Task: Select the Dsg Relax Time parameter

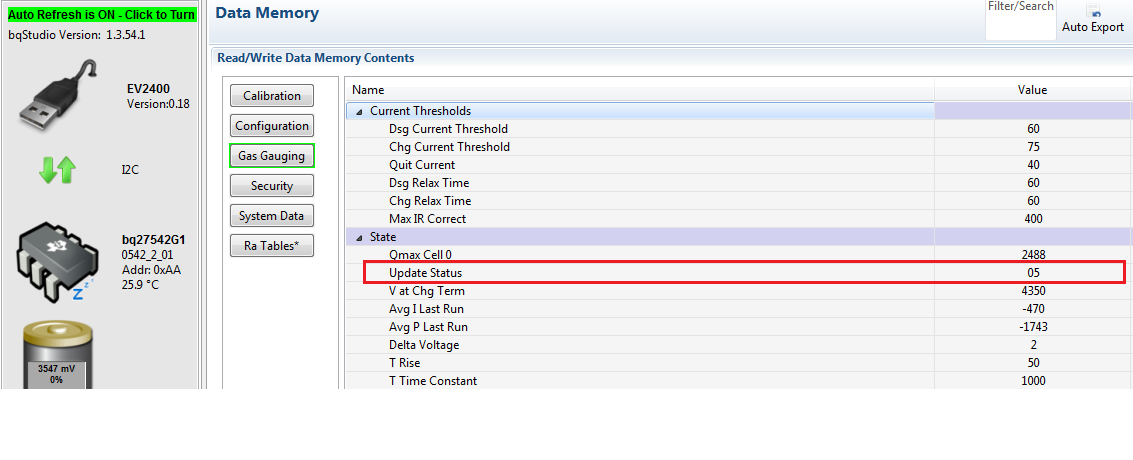Action: pyautogui.click(x=427, y=183)
